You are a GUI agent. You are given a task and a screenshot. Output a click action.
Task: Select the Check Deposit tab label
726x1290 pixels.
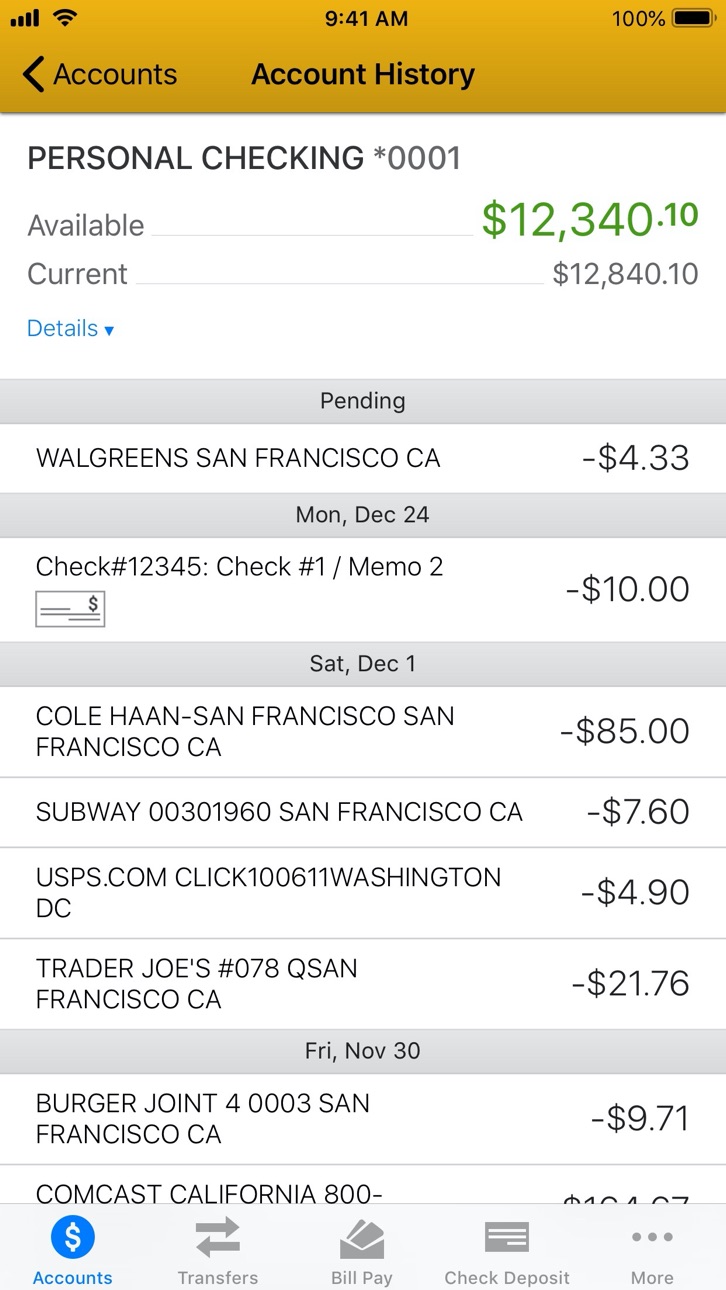[x=507, y=1278]
